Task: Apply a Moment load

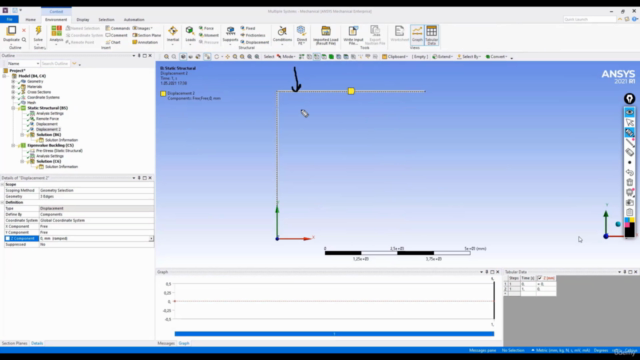Action: (209, 35)
